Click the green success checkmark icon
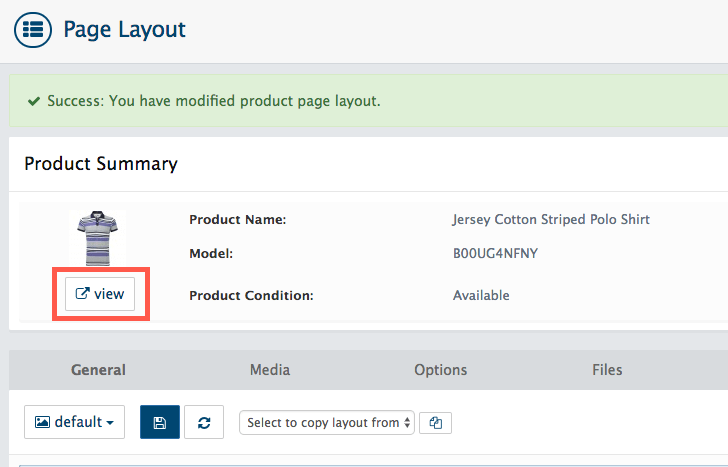Image resolution: width=728 pixels, height=467 pixels. 34,101
